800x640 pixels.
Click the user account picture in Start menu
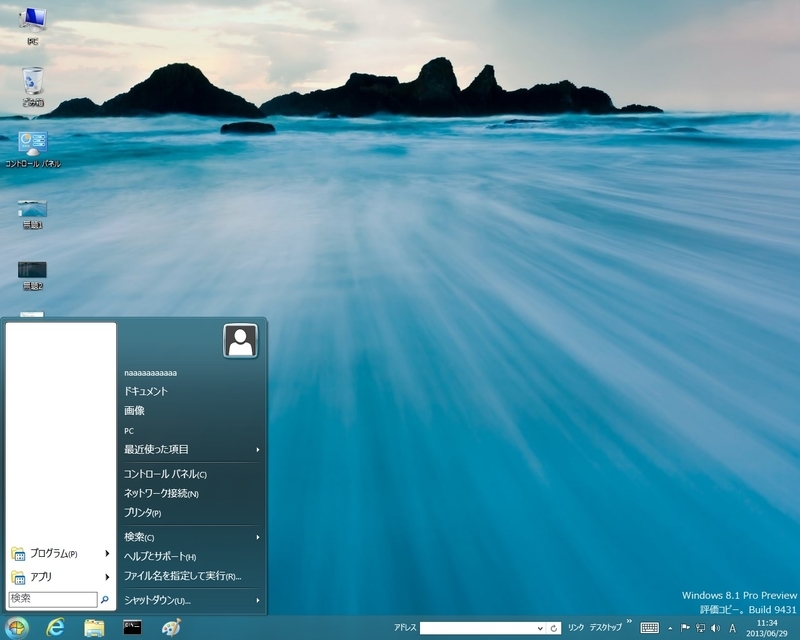(x=240, y=340)
